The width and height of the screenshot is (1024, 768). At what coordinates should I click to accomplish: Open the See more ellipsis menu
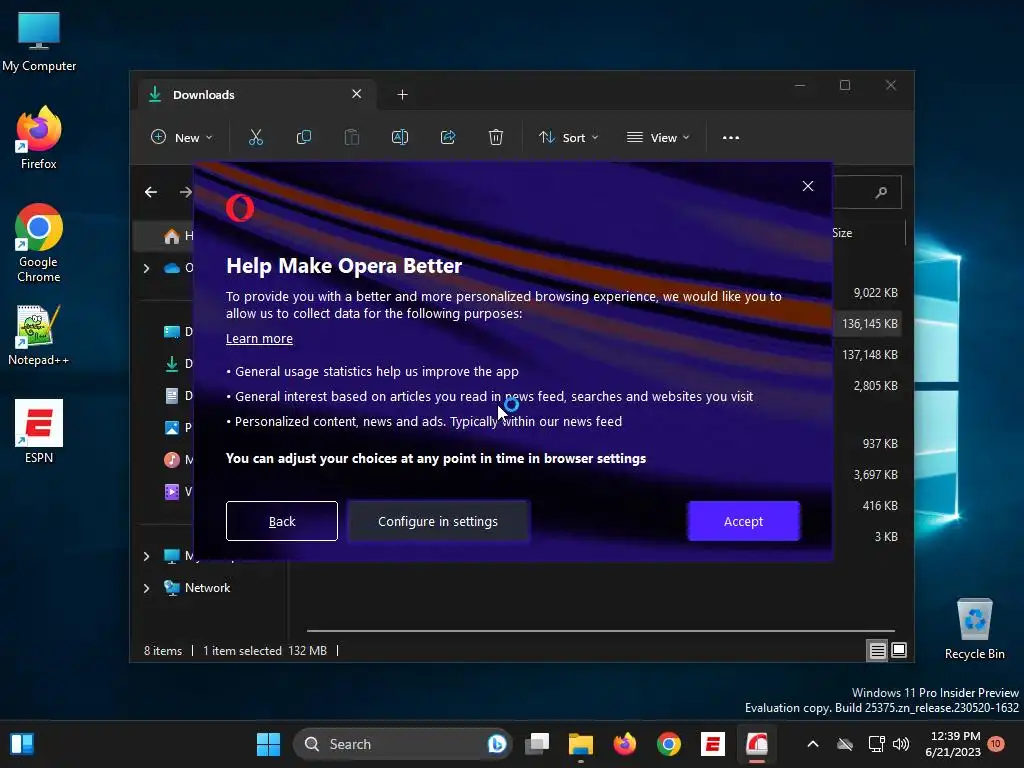(731, 137)
